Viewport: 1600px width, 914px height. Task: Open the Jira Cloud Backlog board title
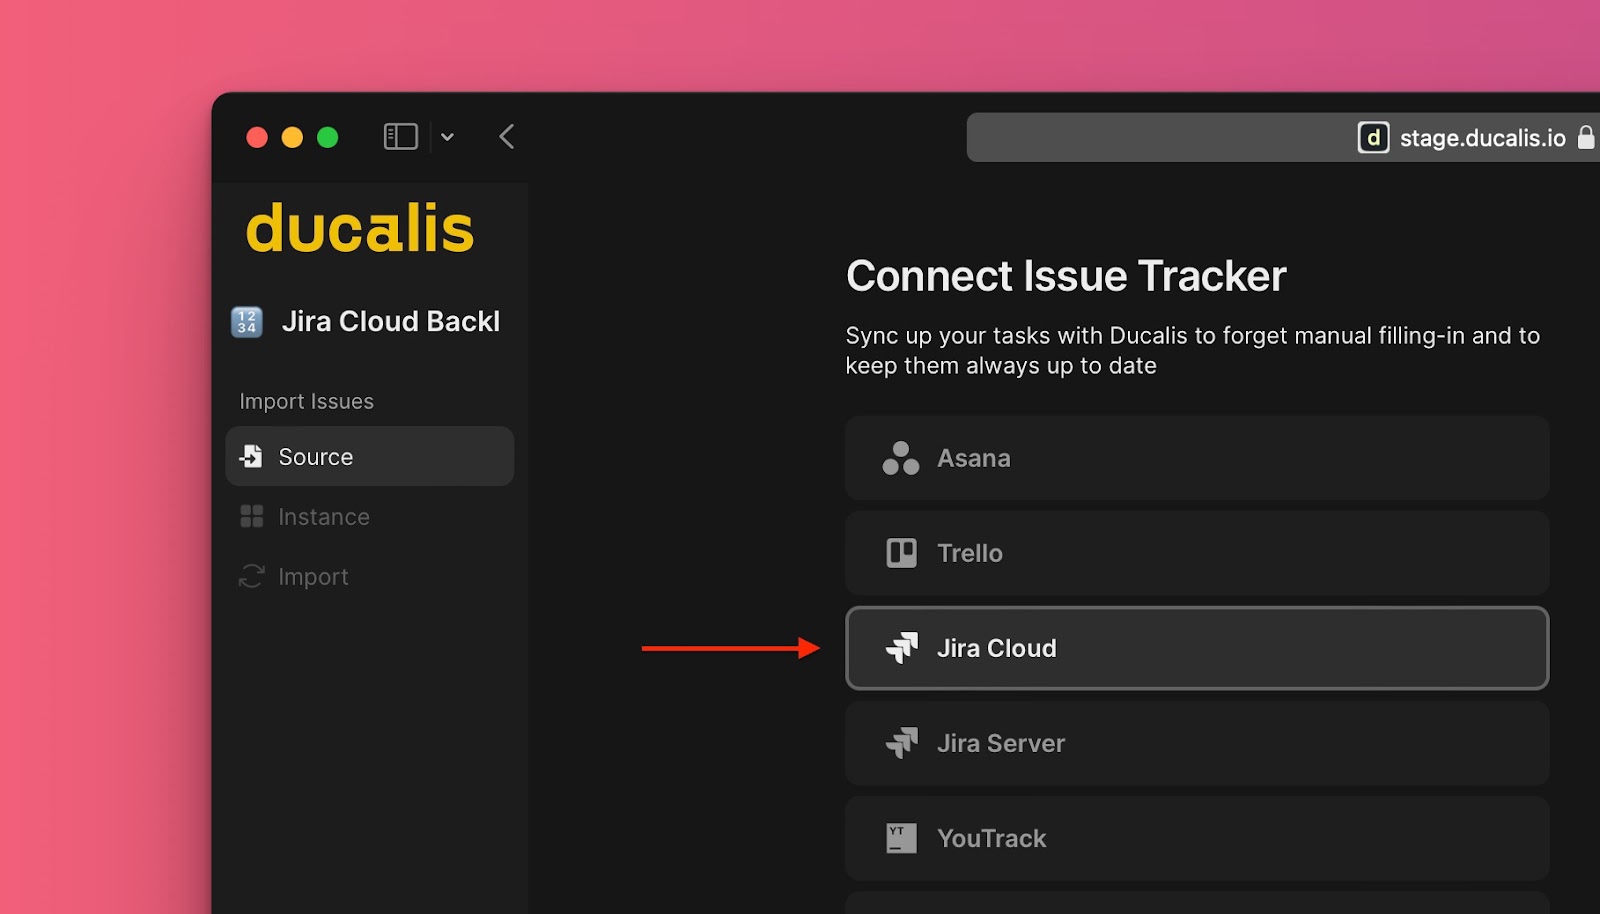click(391, 321)
